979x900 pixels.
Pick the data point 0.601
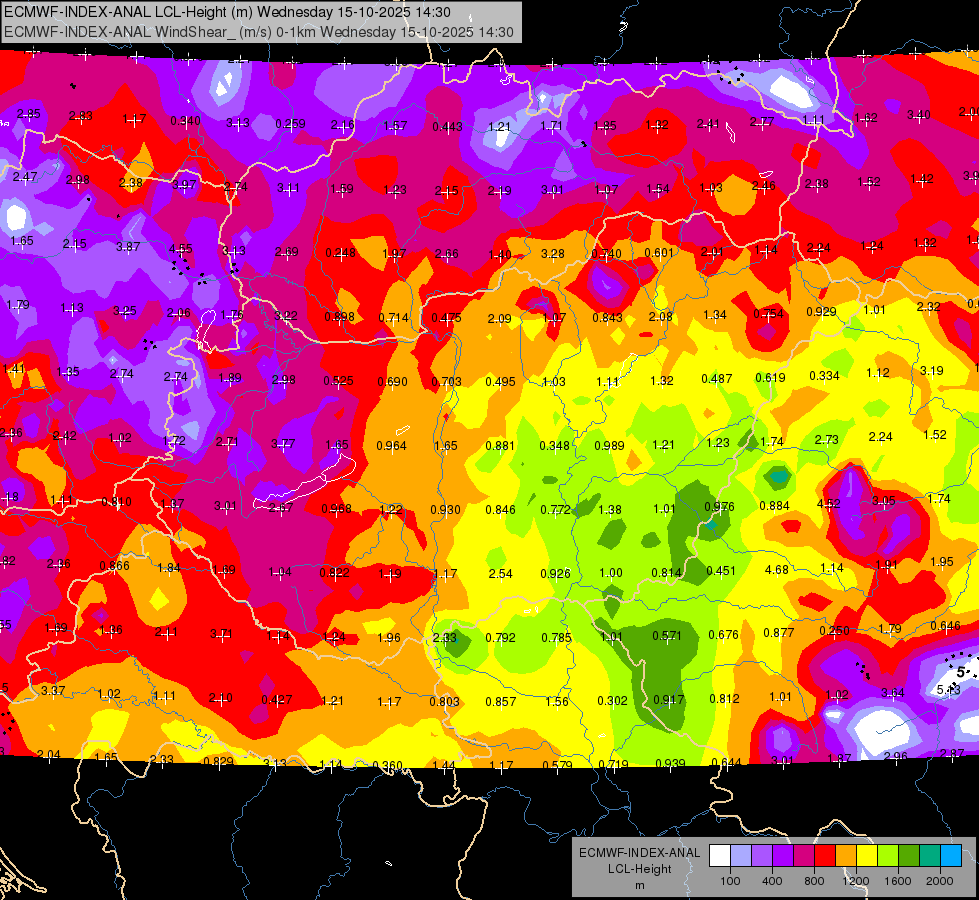click(659, 252)
